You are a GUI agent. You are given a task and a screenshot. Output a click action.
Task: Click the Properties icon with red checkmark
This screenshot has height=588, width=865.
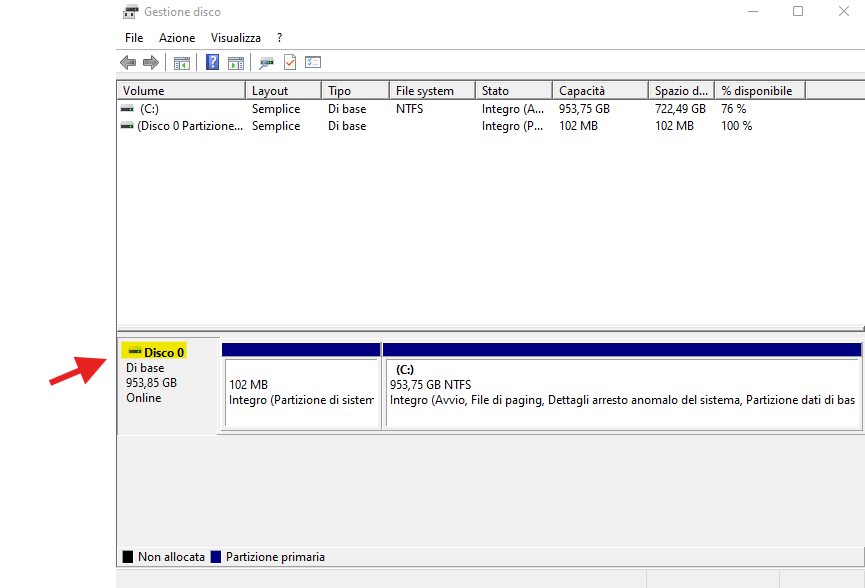[x=290, y=63]
